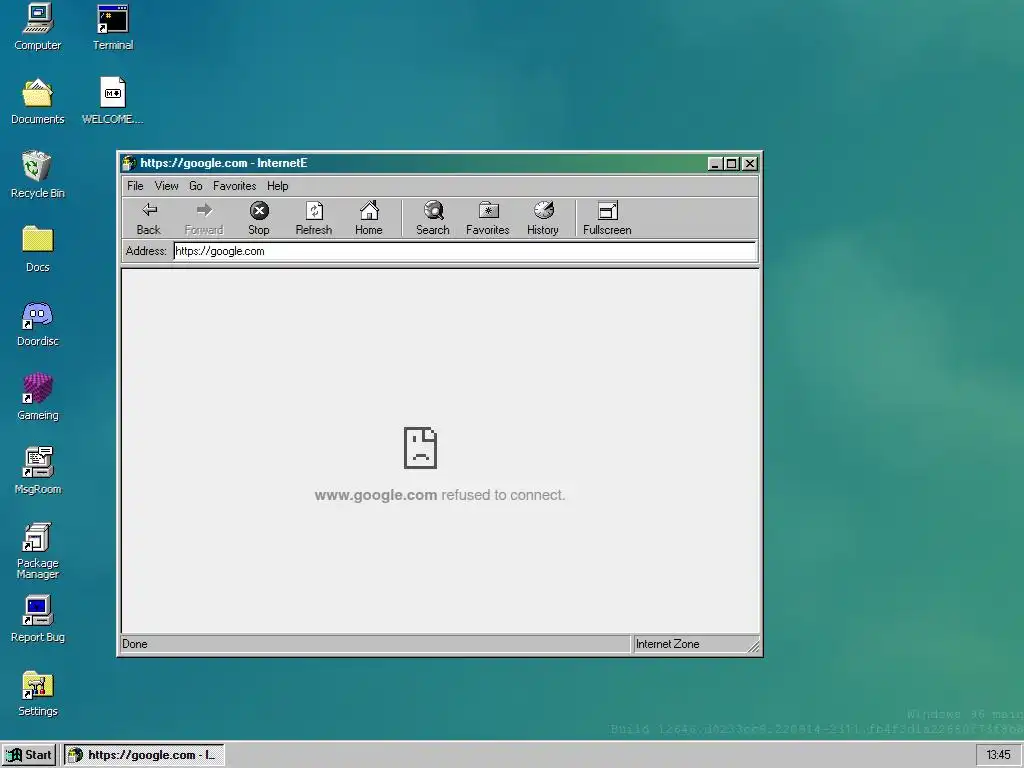Open the Start menu
The width and height of the screenshot is (1024, 768).
tap(29, 755)
